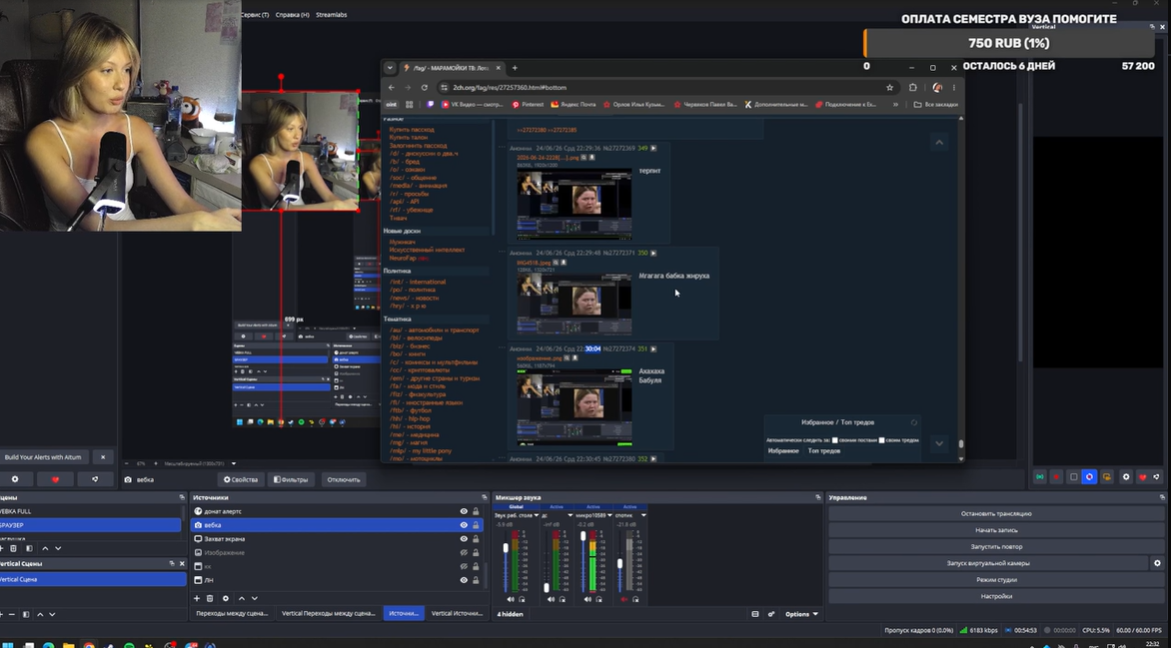Move selected source up in Sources list
The image size is (1171, 648).
241,598
